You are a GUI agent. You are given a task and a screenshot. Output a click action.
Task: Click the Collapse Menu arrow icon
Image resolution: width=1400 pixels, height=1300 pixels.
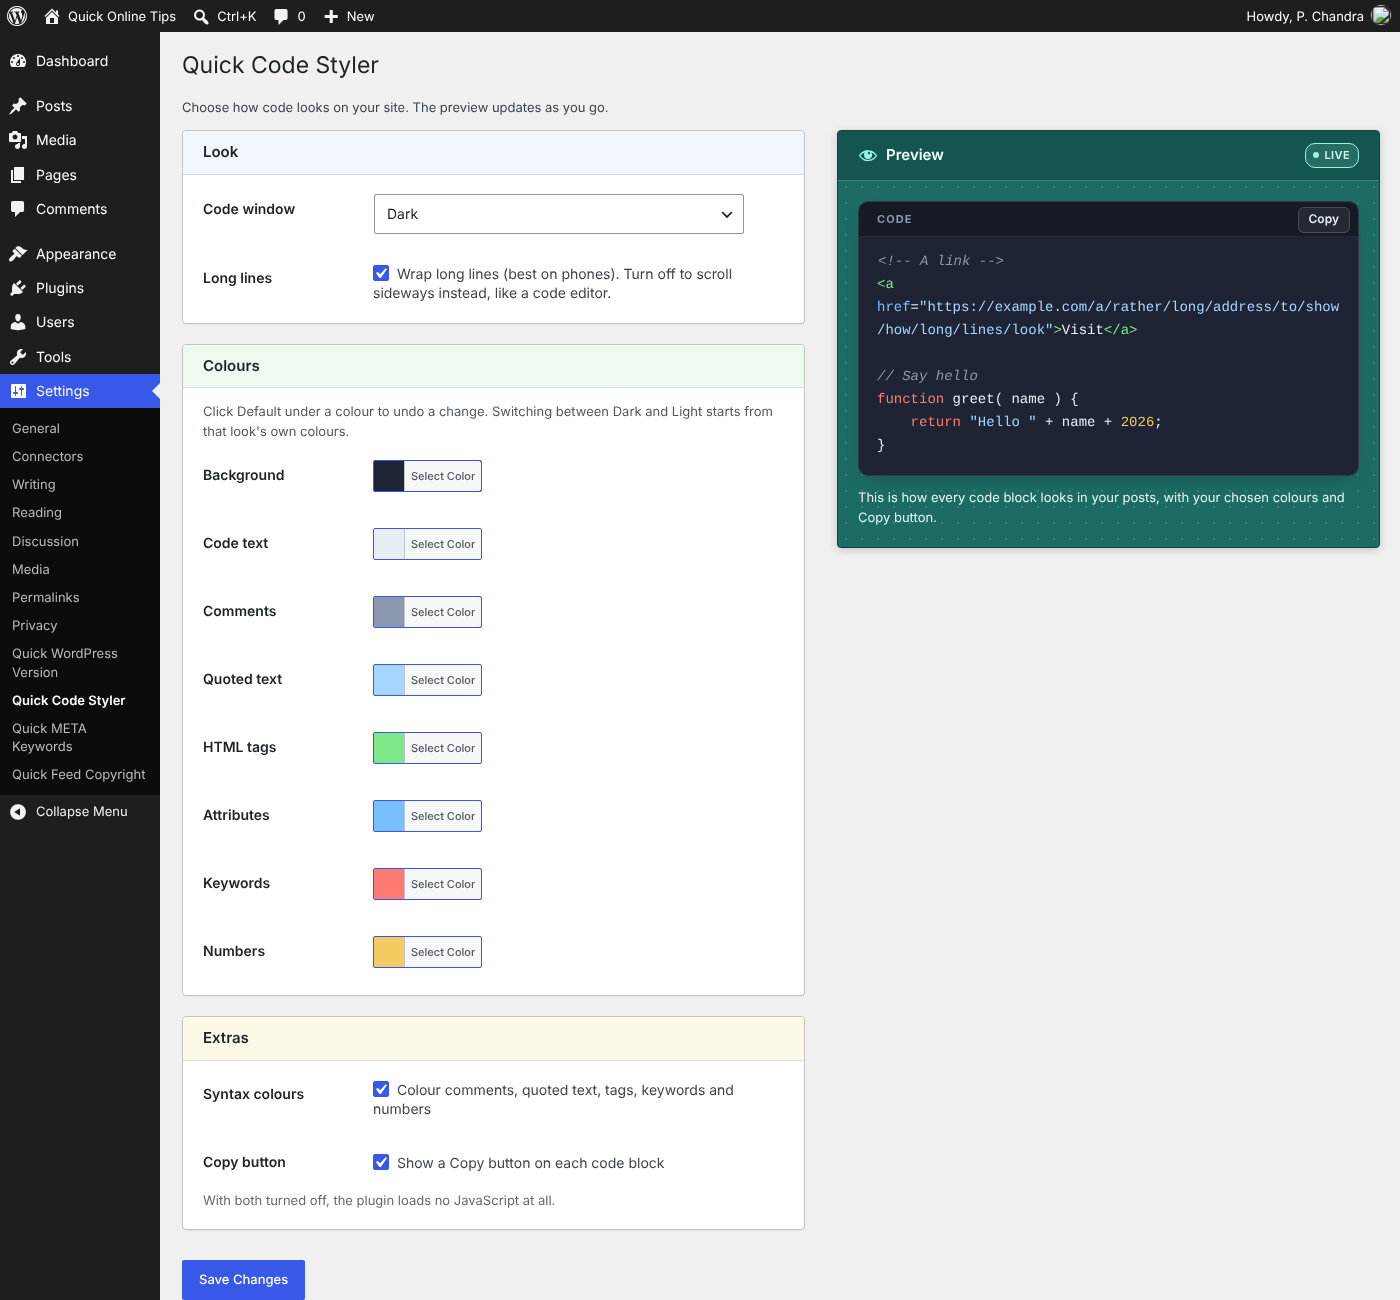click(x=18, y=812)
